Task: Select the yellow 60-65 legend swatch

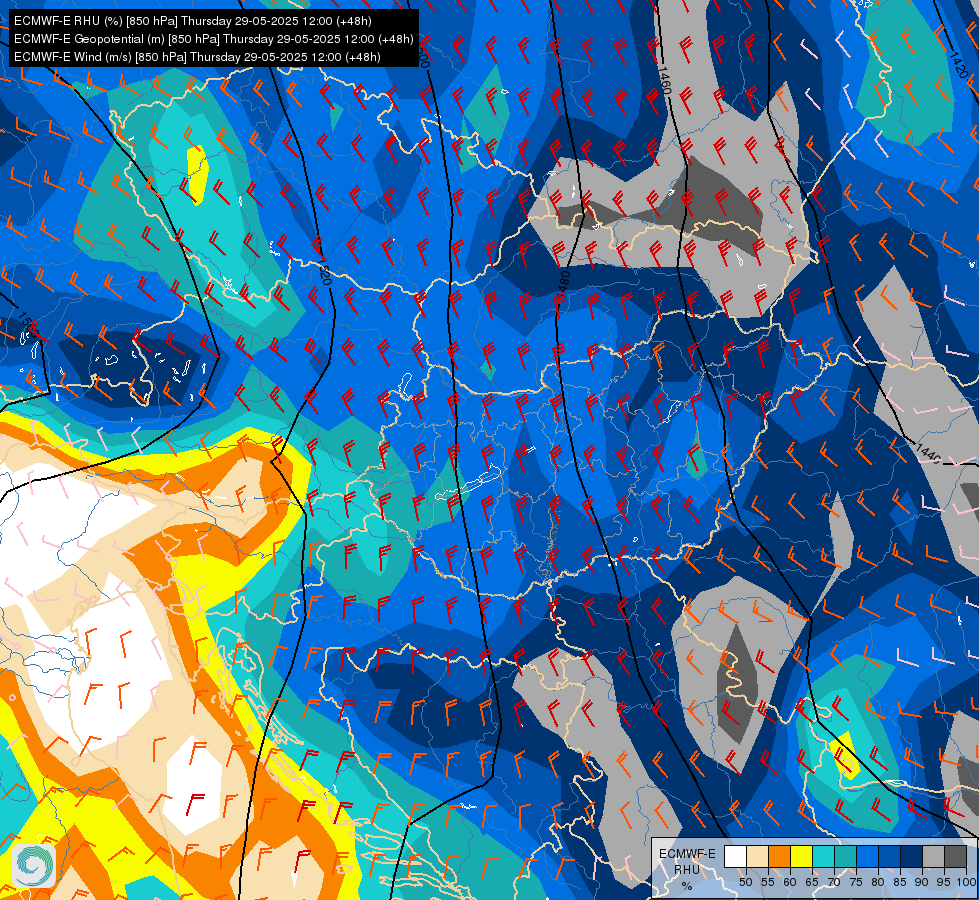Action: coord(800,856)
